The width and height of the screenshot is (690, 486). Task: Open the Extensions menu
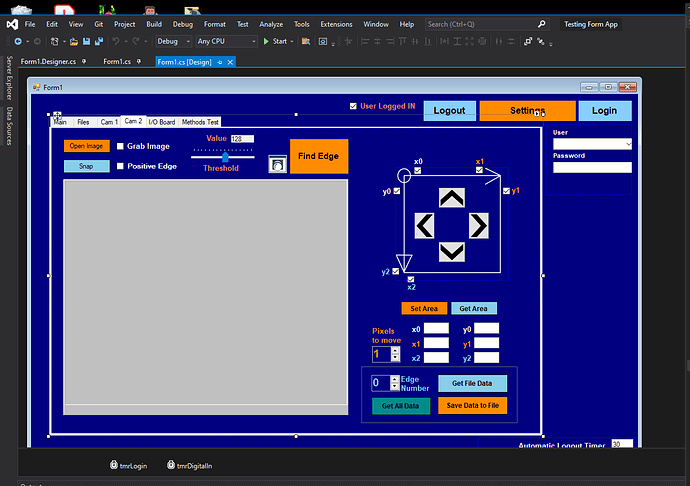336,24
